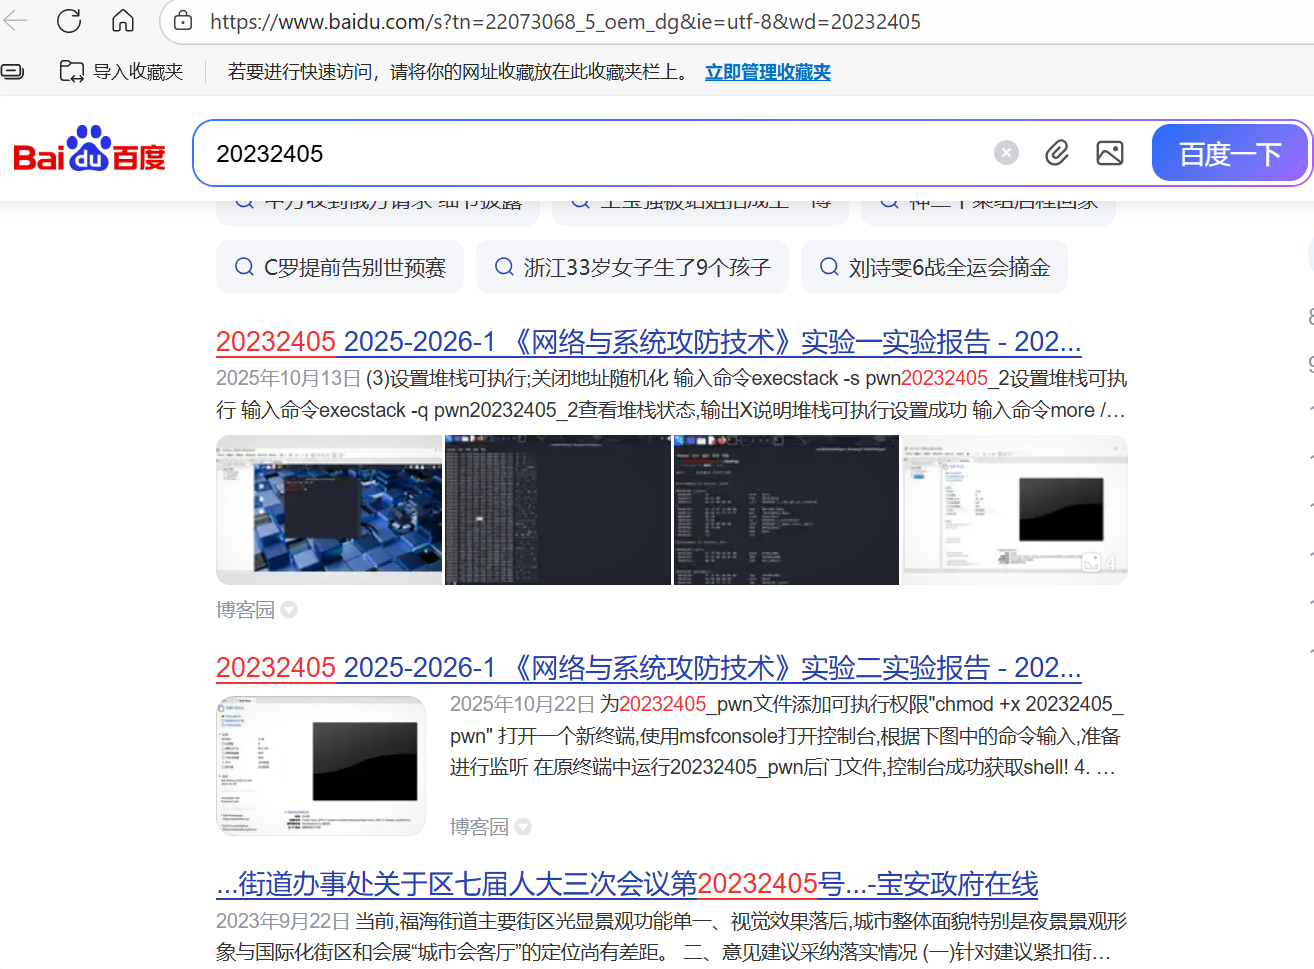1314x969 pixels.
Task: Open first thumbnail with blue cubes desktop
Action: [x=329, y=510]
